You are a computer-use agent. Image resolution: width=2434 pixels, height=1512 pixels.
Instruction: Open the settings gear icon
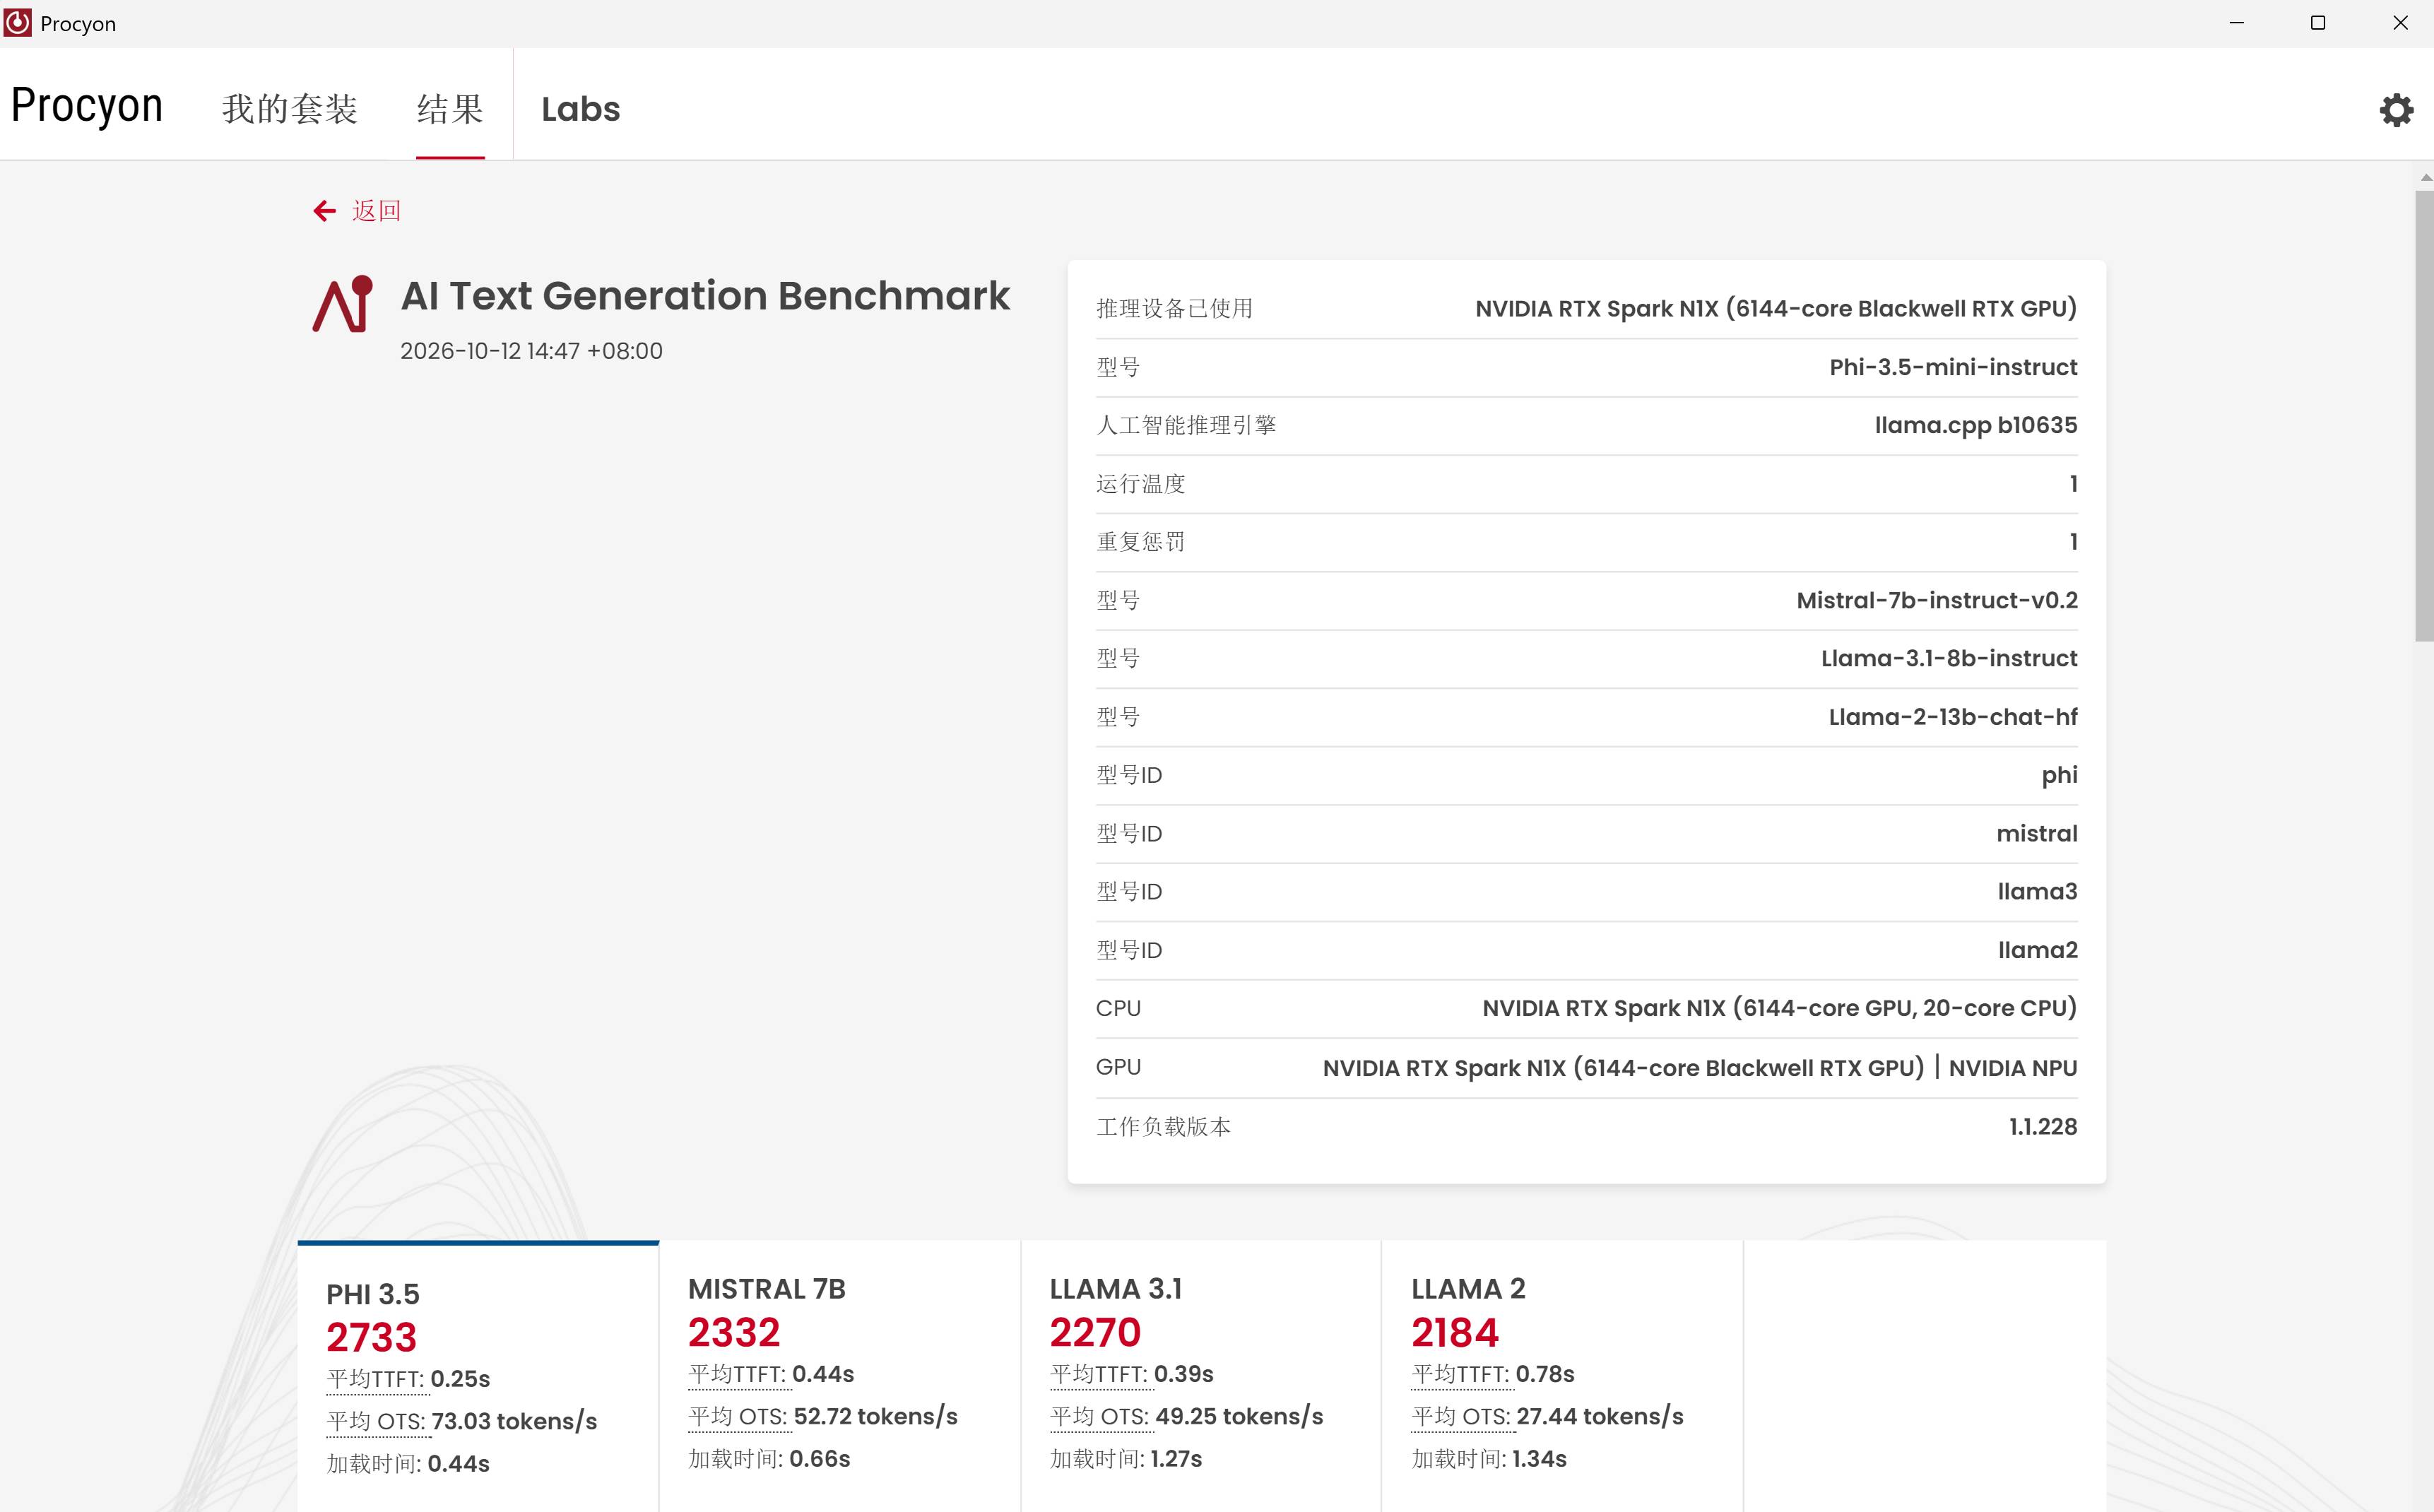2396,109
